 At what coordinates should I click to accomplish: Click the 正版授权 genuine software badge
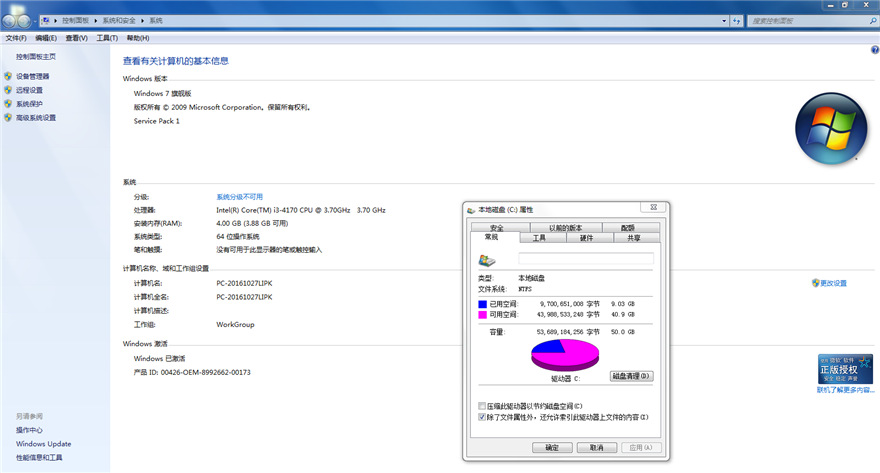(845, 369)
